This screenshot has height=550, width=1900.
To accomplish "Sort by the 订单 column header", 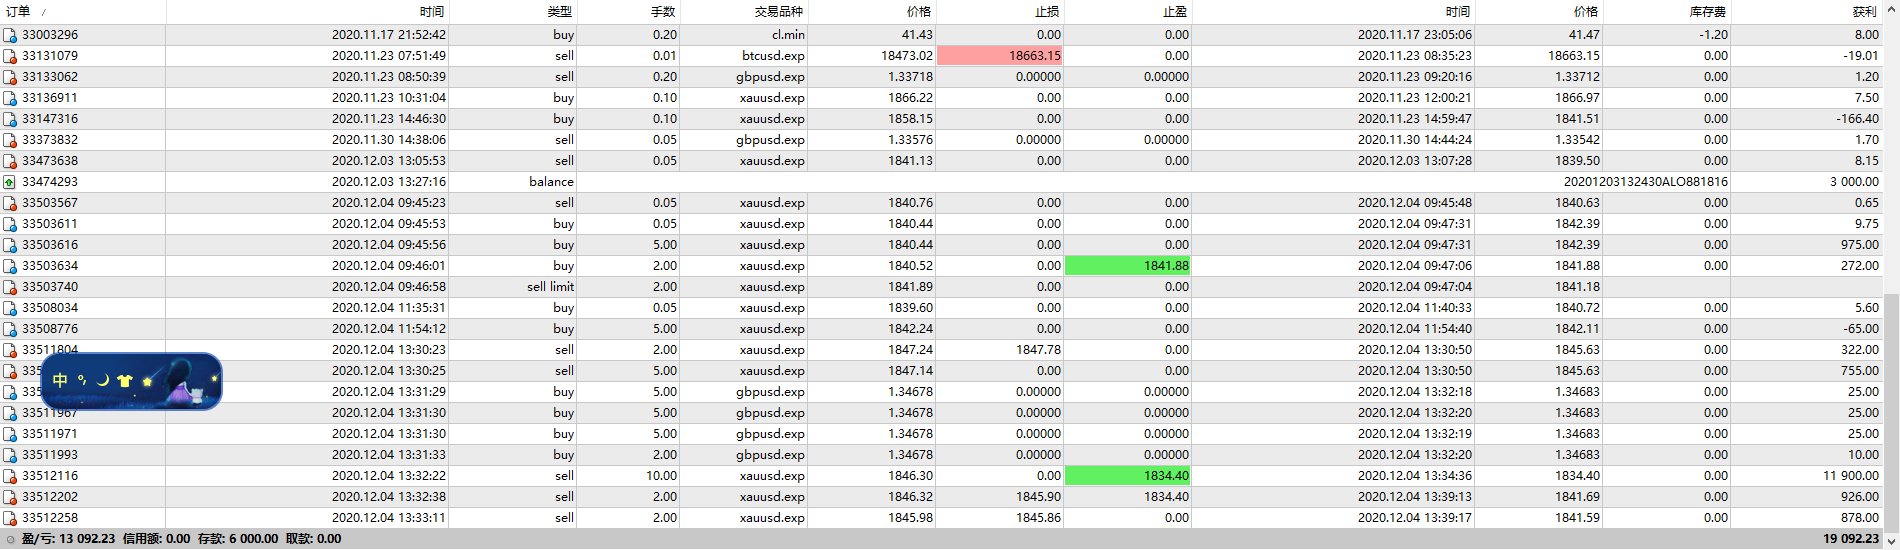I will tap(83, 12).
